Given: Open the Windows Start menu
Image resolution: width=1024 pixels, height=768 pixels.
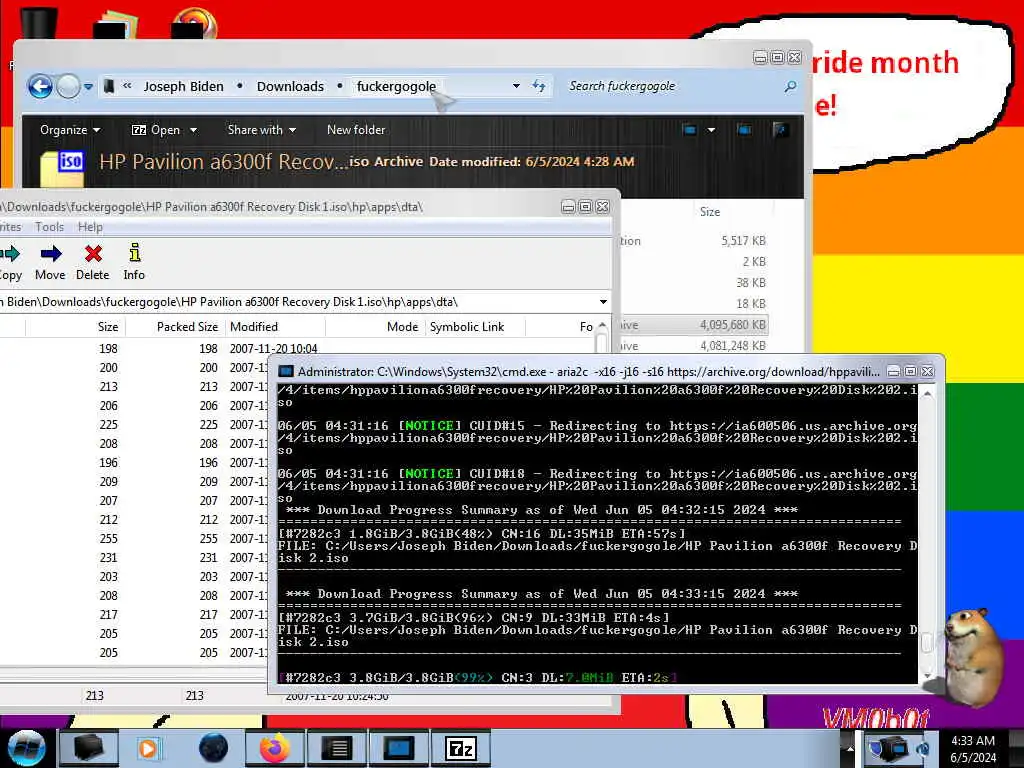Looking at the screenshot, I should coord(26,748).
